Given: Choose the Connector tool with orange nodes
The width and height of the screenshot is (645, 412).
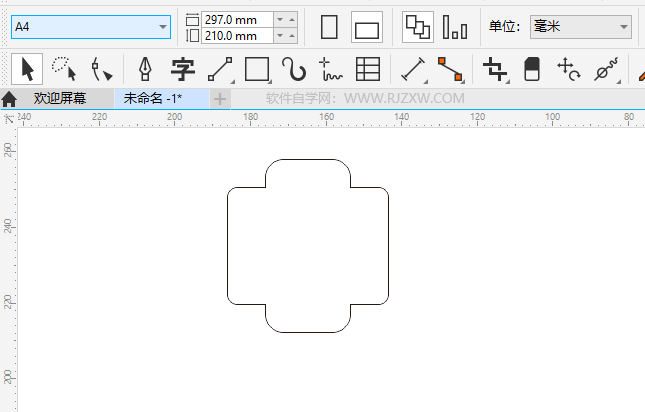Looking at the screenshot, I should click(x=451, y=69).
